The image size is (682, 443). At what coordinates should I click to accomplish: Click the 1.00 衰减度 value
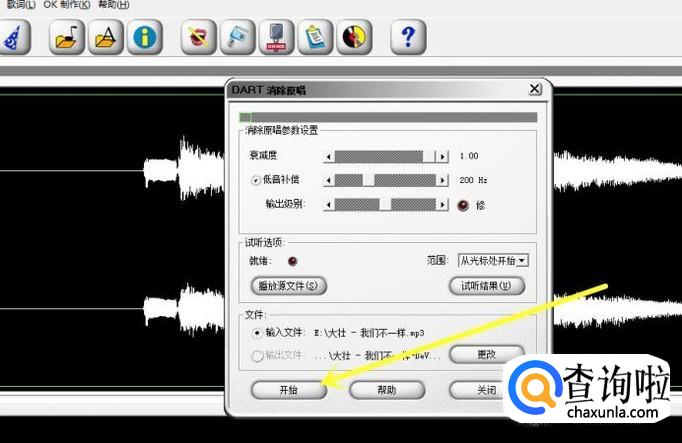[x=469, y=156]
